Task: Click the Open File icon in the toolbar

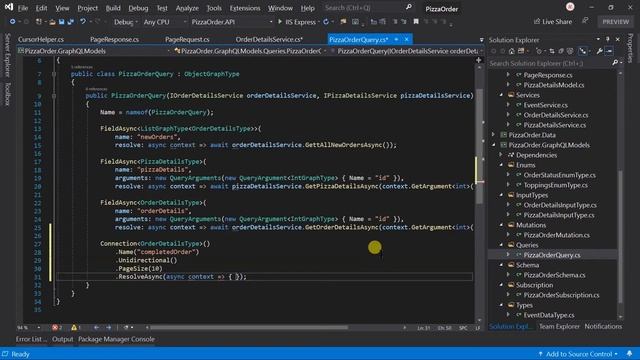Action: pyautogui.click(x=52, y=22)
